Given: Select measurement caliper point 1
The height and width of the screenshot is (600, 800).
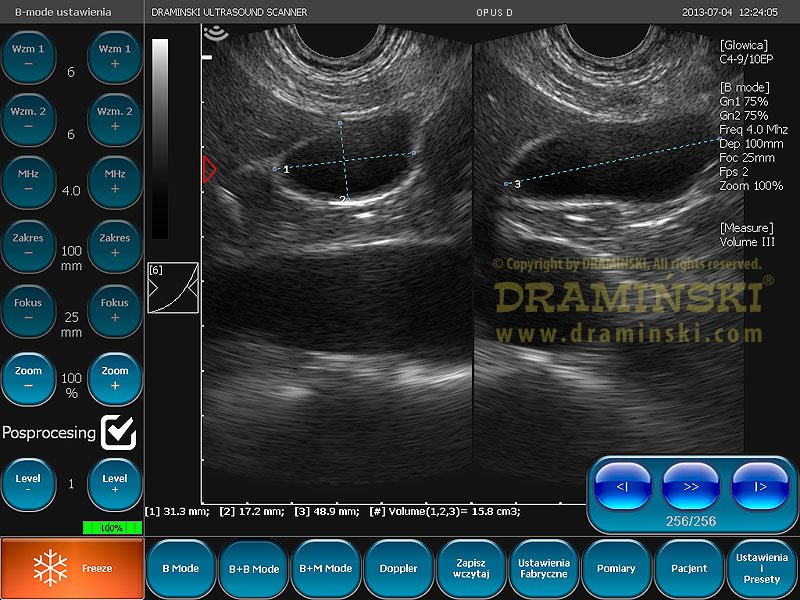Looking at the screenshot, I should point(275,169).
